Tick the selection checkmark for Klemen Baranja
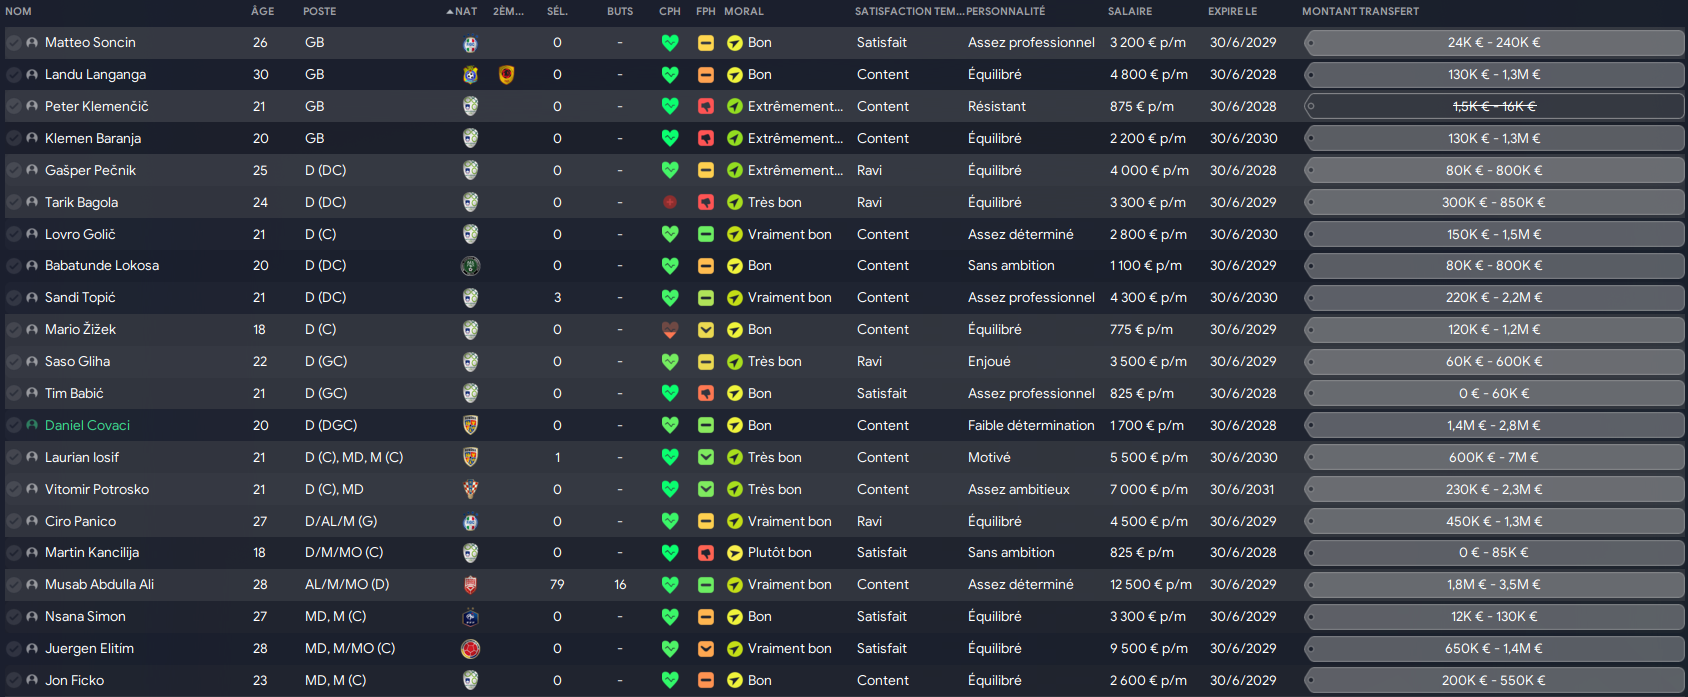Viewport: 1688px width, 697px height. click(x=13, y=138)
